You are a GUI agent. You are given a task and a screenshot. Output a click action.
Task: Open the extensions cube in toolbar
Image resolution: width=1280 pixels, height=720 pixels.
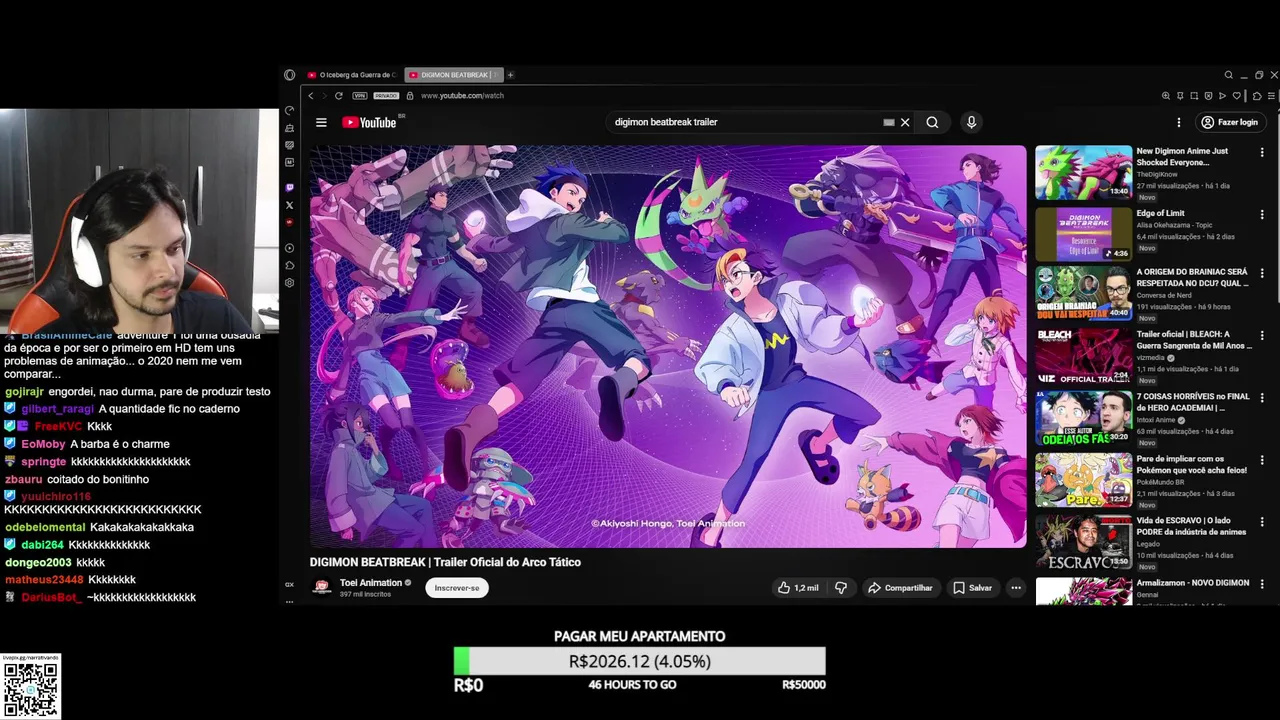pos(1257,96)
